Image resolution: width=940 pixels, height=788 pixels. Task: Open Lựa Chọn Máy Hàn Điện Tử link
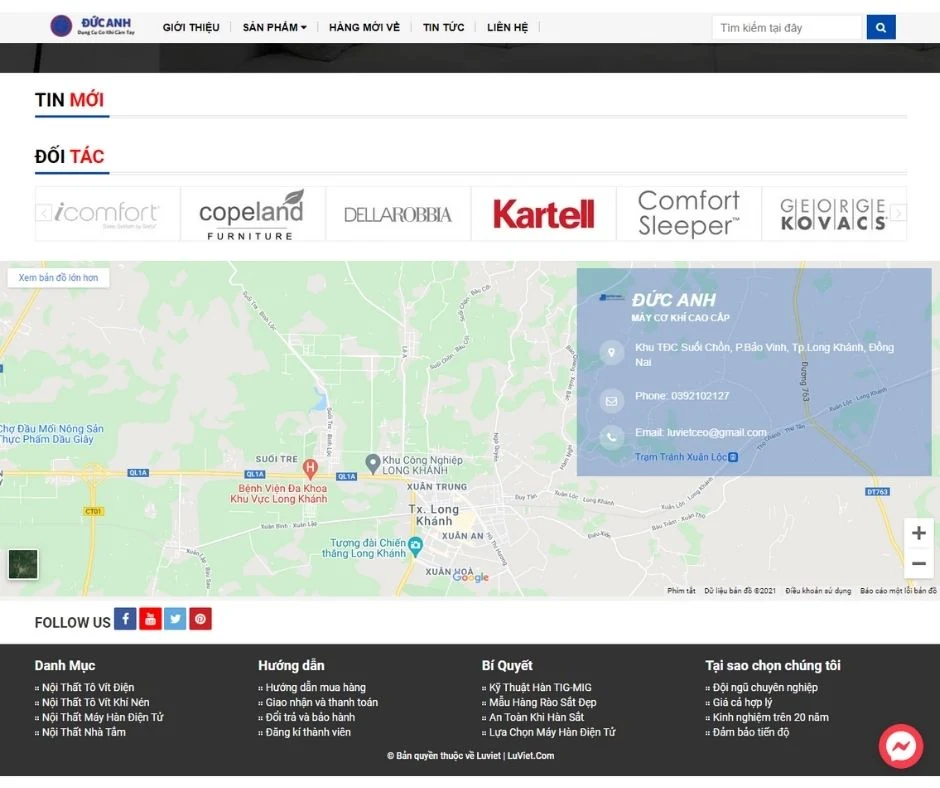[552, 732]
